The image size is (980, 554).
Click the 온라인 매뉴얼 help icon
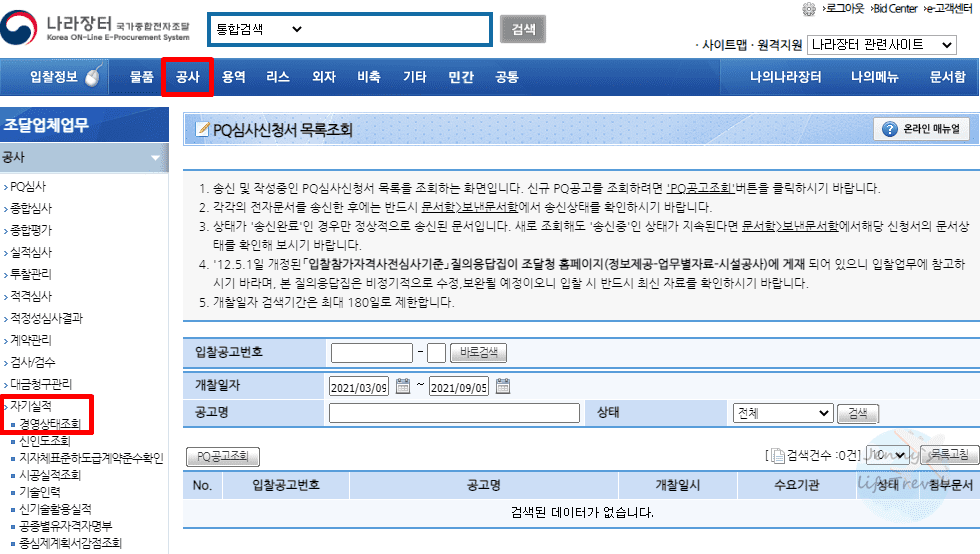point(889,129)
